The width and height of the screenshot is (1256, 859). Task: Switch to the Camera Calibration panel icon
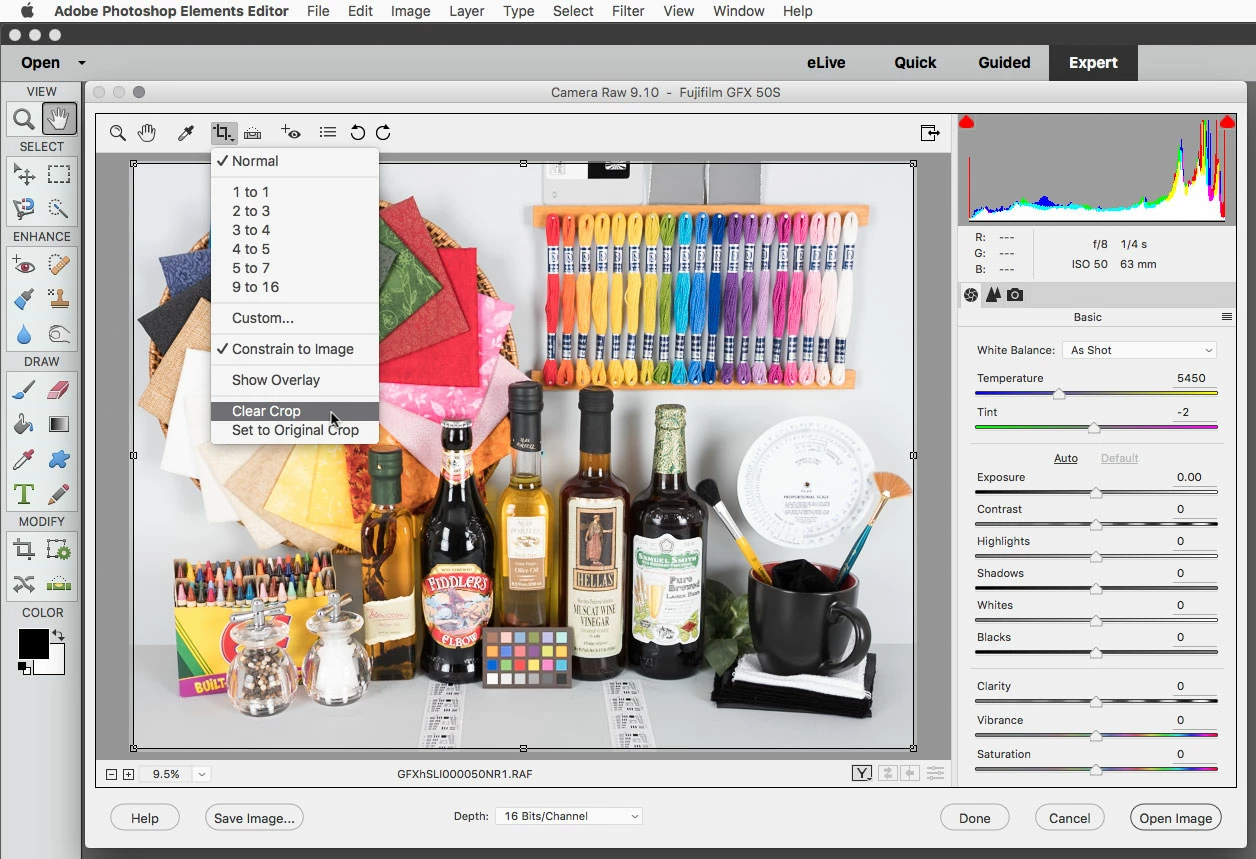(x=1015, y=294)
